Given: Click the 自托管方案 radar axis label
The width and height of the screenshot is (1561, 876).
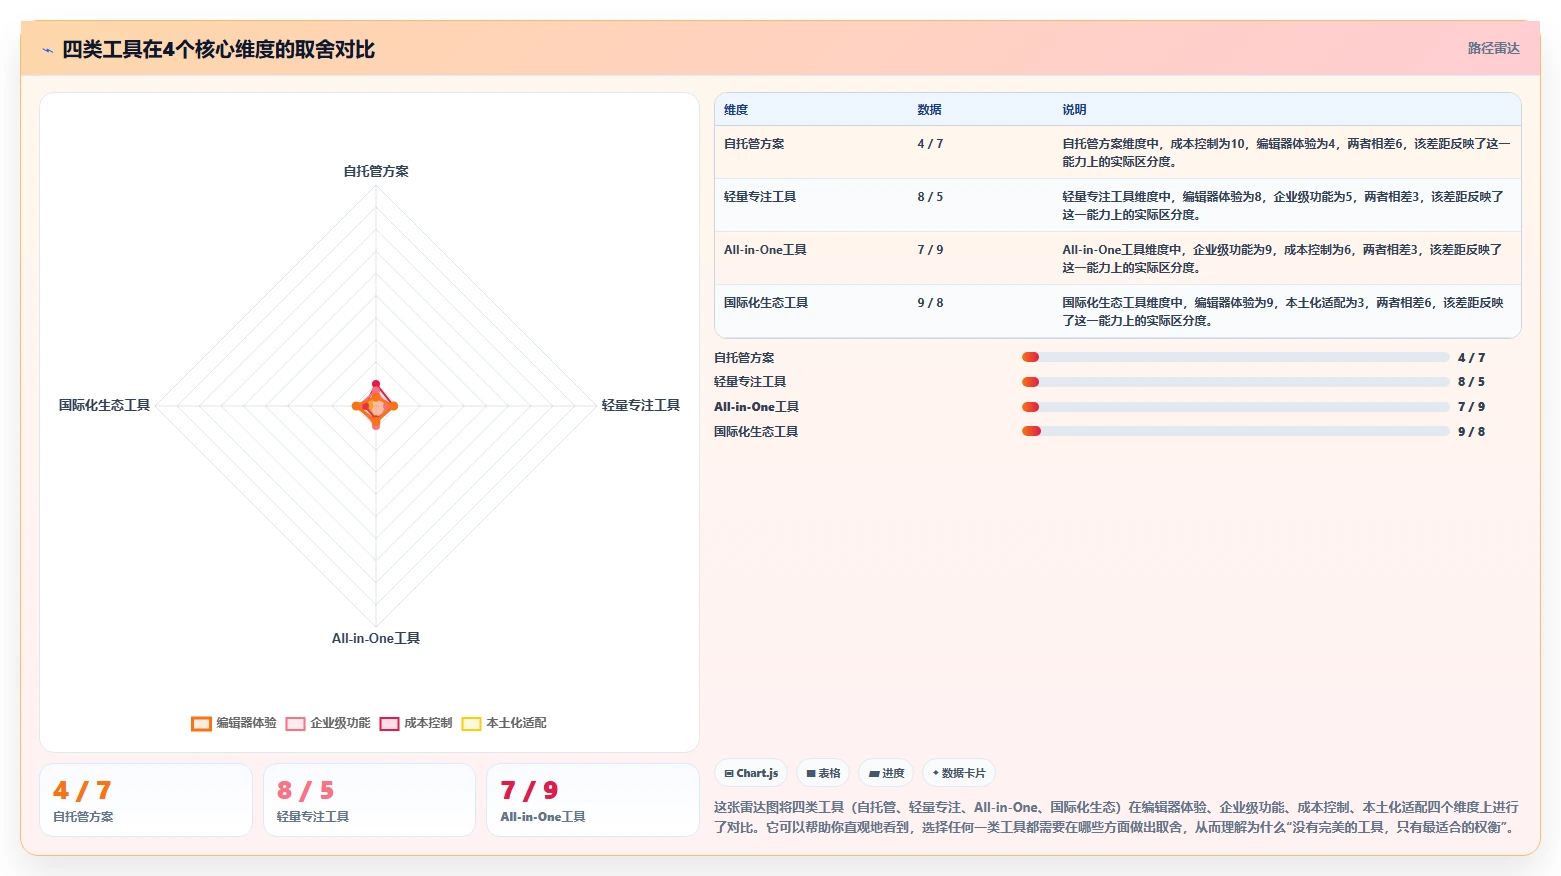Looking at the screenshot, I should [376, 171].
